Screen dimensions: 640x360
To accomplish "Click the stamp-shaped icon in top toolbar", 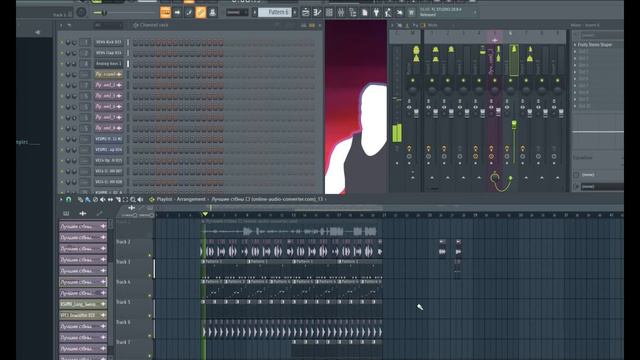I will tap(212, 13).
